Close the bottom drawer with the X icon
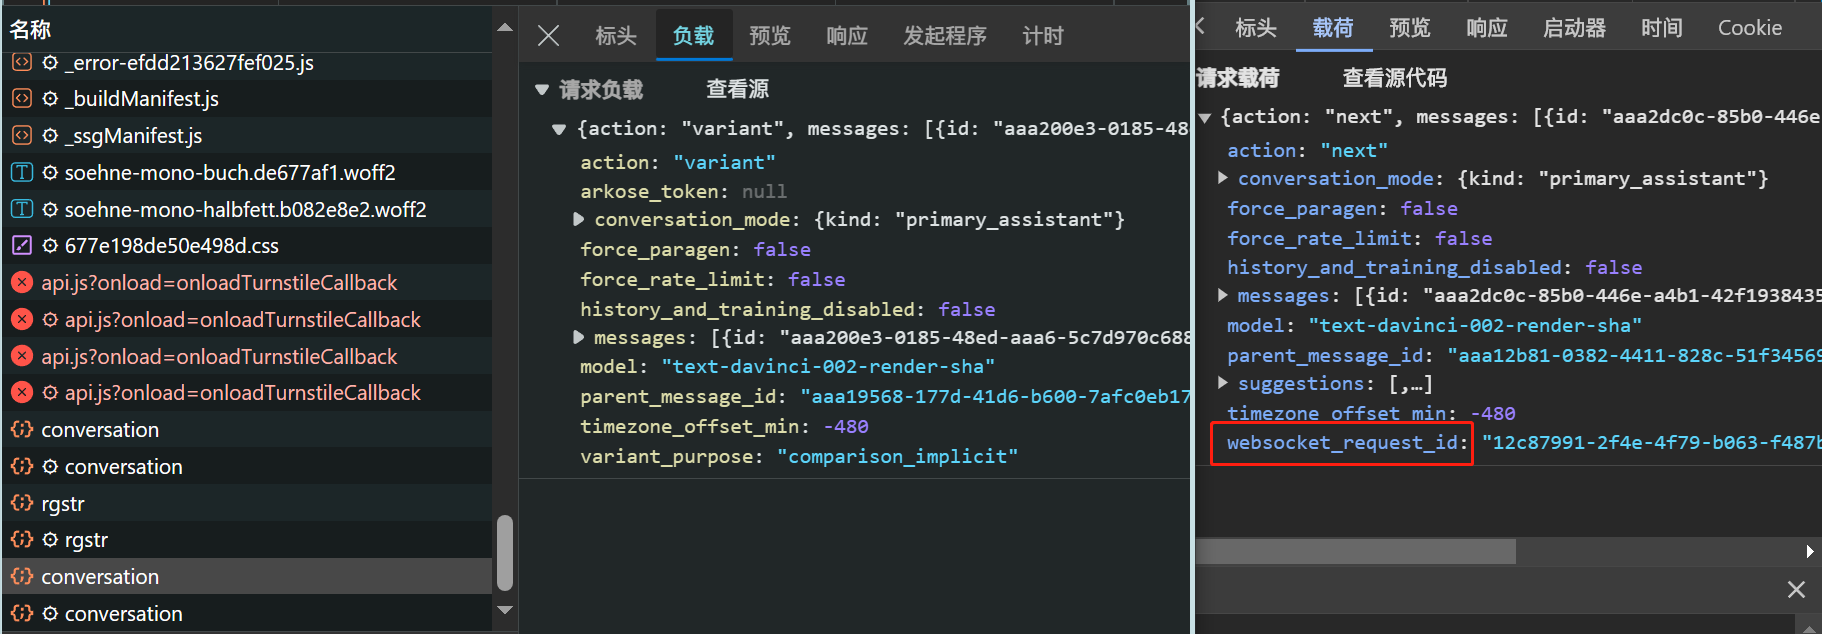Screen dimensions: 1822x634 click(x=1796, y=589)
